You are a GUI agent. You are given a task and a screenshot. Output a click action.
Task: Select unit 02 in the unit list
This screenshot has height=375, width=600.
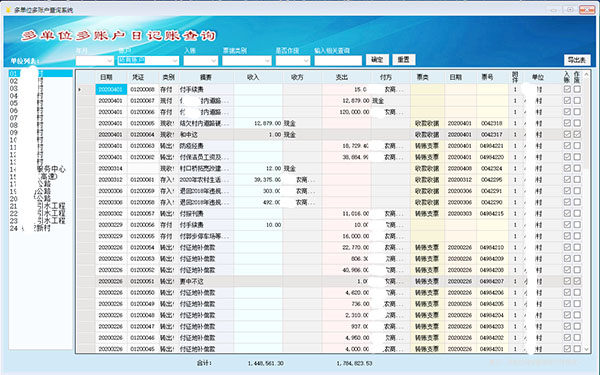[x=41, y=81]
